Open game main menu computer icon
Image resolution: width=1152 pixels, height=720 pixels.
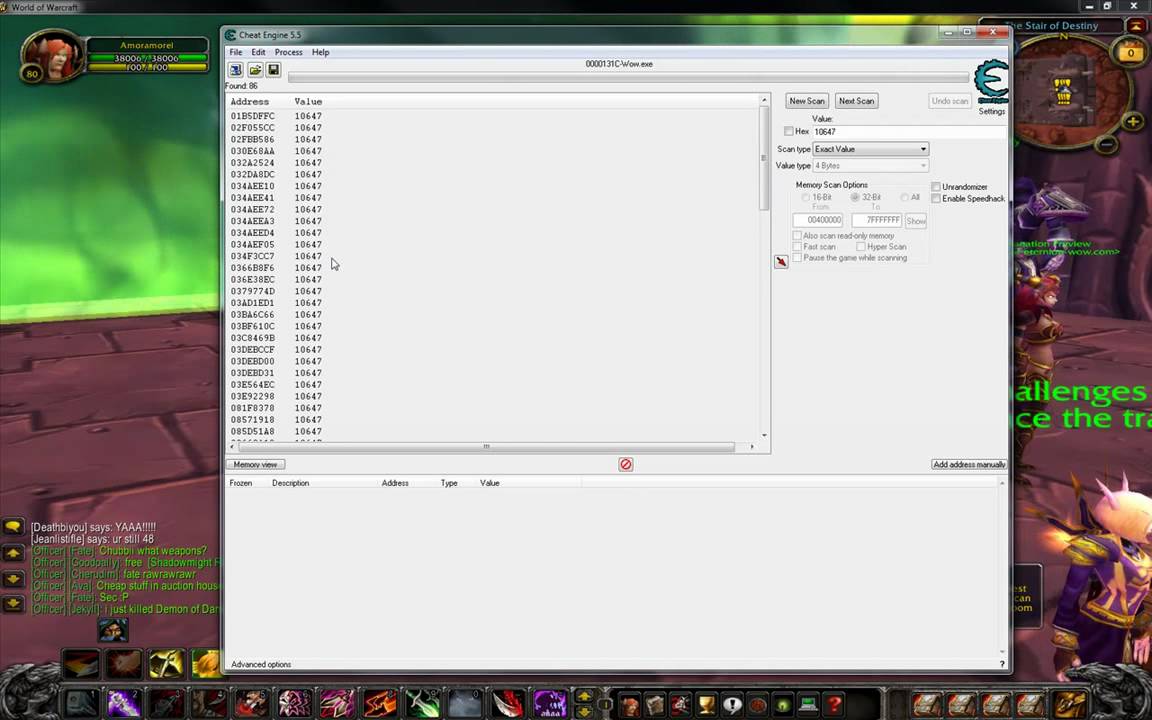point(808,704)
